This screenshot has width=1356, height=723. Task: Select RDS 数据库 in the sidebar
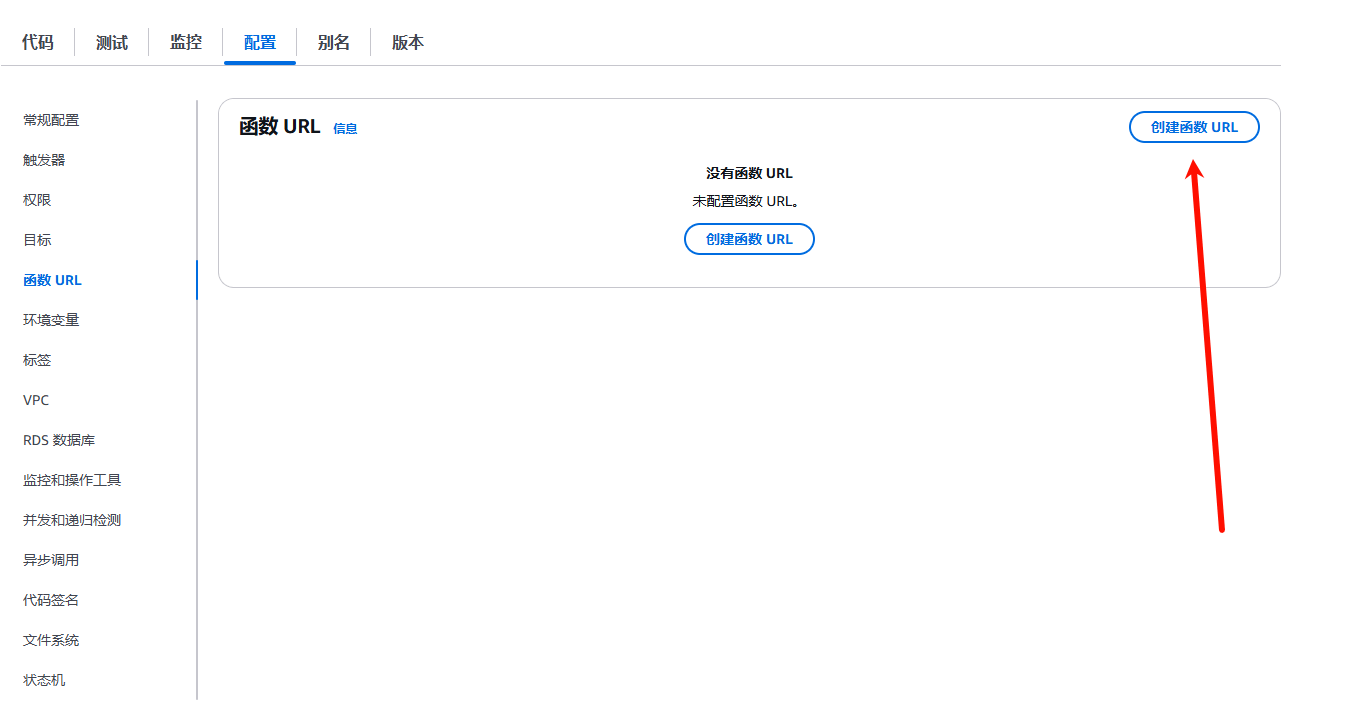pyautogui.click(x=59, y=440)
